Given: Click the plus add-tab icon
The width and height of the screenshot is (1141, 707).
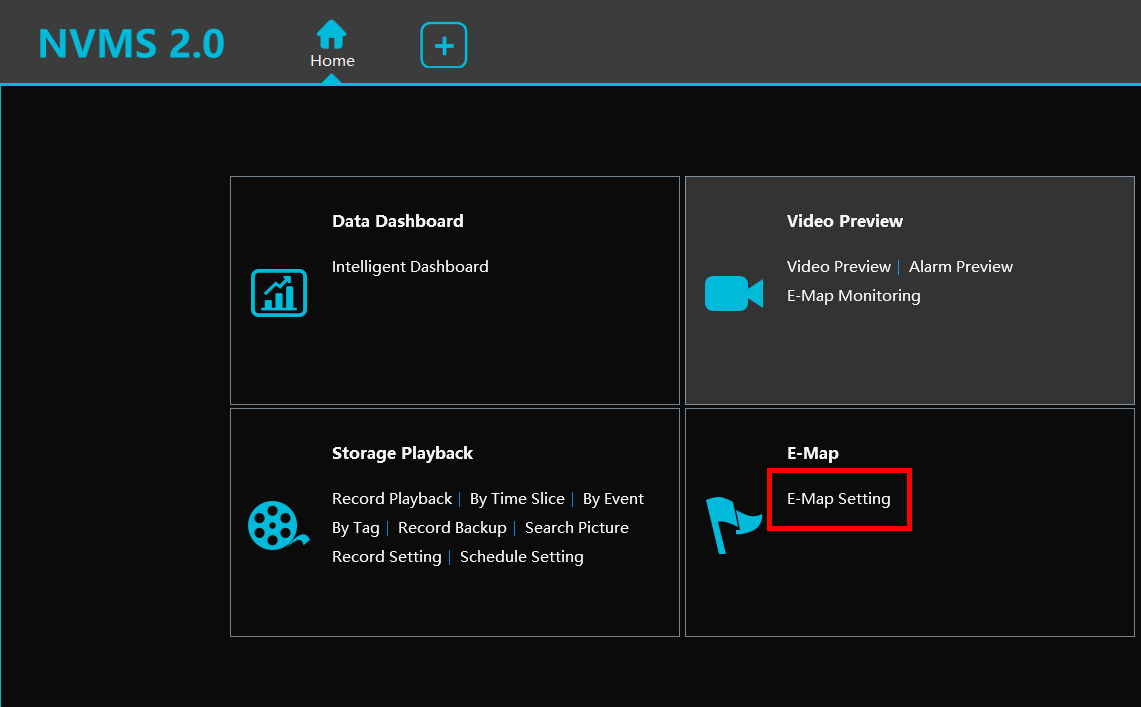Looking at the screenshot, I should point(444,45).
